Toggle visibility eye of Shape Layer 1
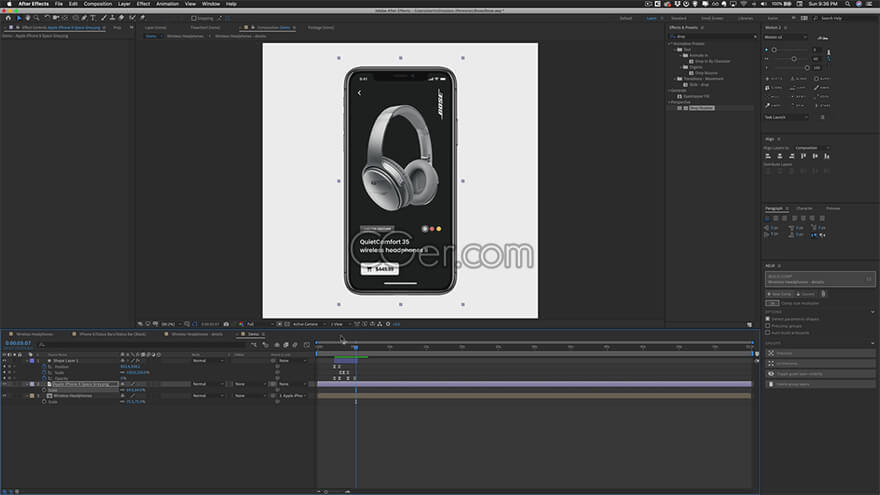Screen dimensions: 880x495 pos(4,361)
